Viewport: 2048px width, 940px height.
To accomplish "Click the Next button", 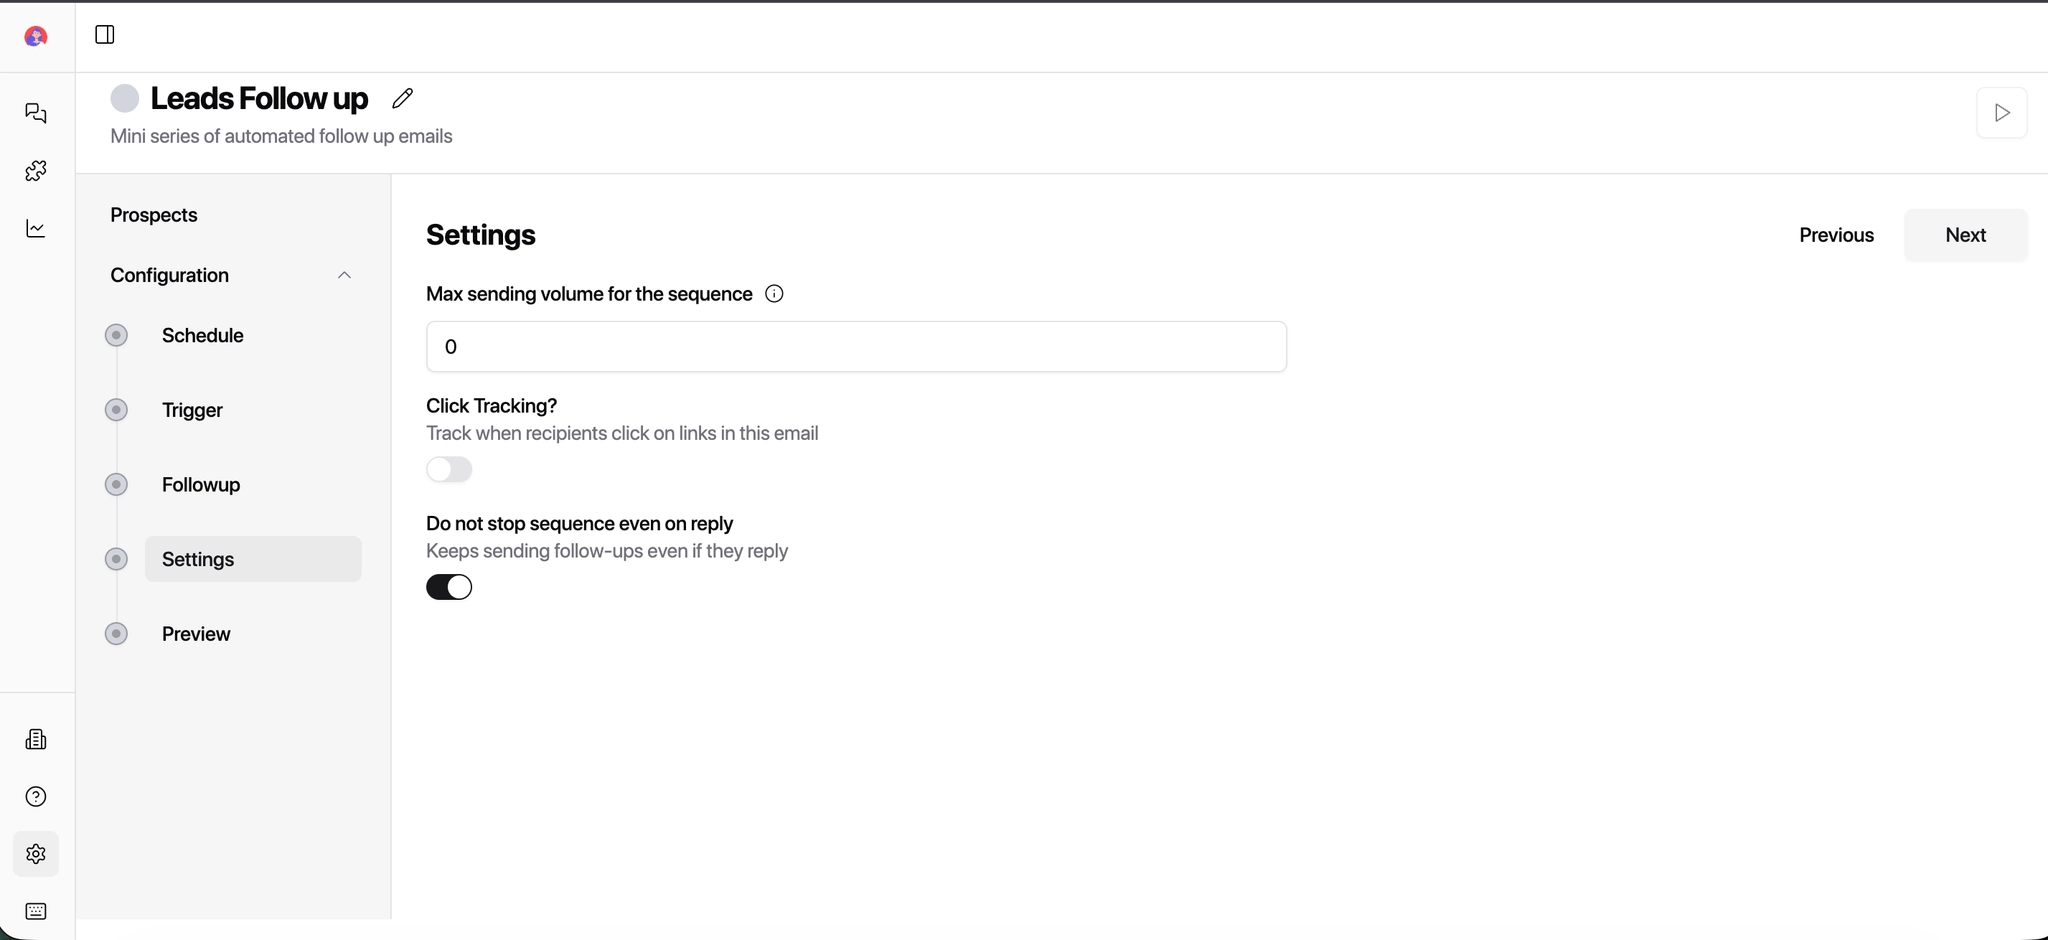I will click(1965, 235).
